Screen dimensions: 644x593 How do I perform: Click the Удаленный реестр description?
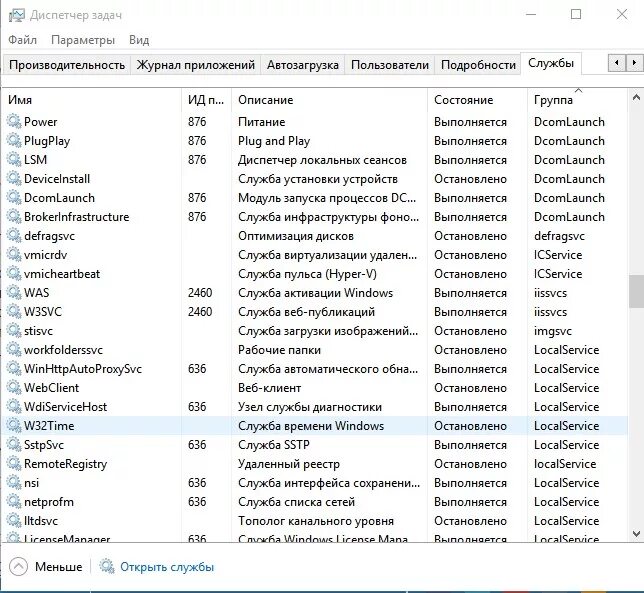289,464
